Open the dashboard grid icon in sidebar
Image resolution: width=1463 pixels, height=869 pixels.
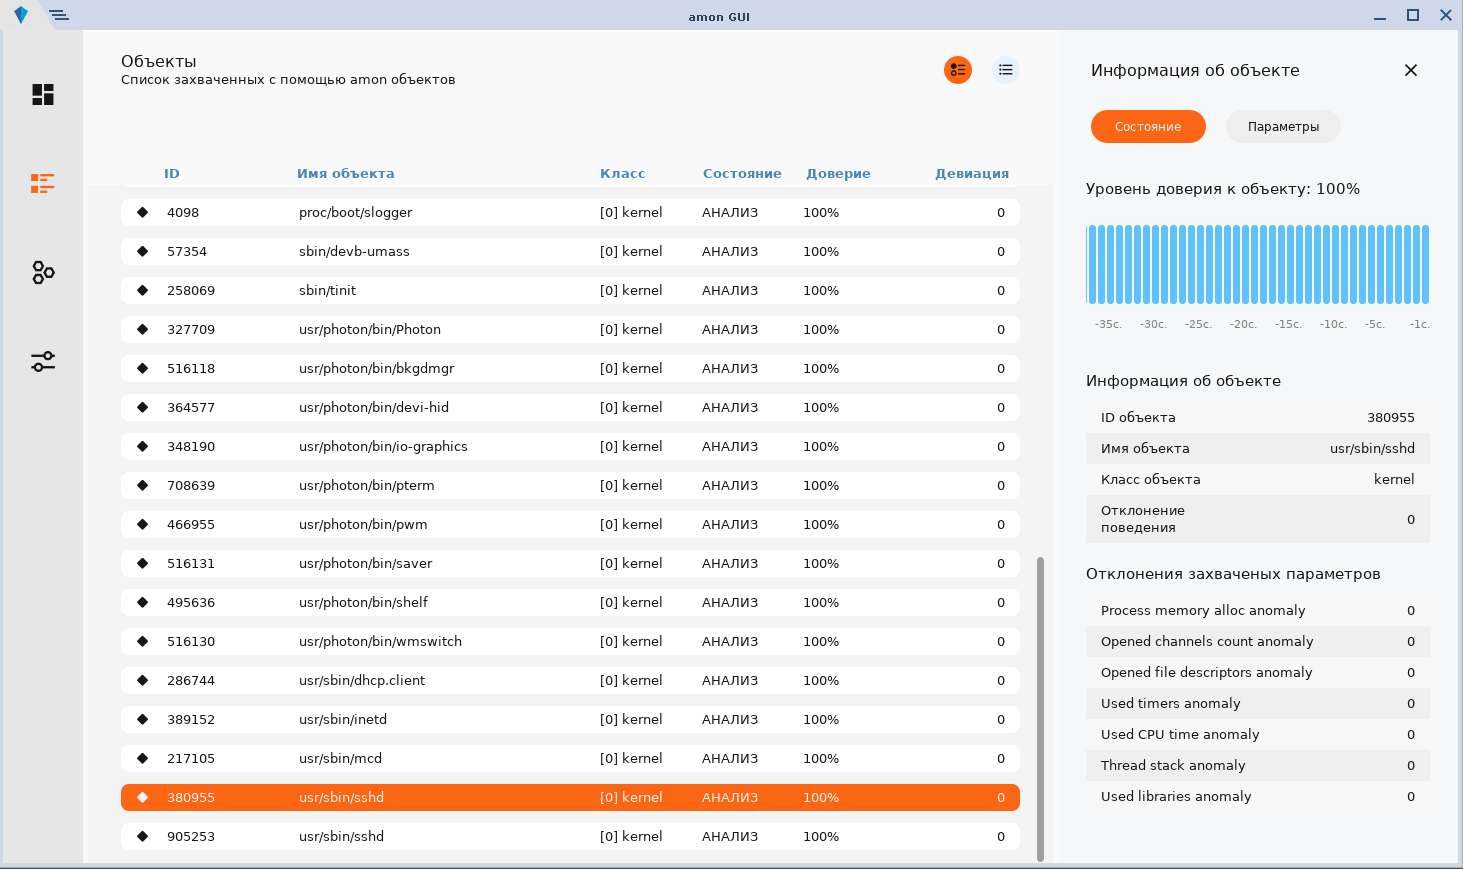click(x=42, y=94)
